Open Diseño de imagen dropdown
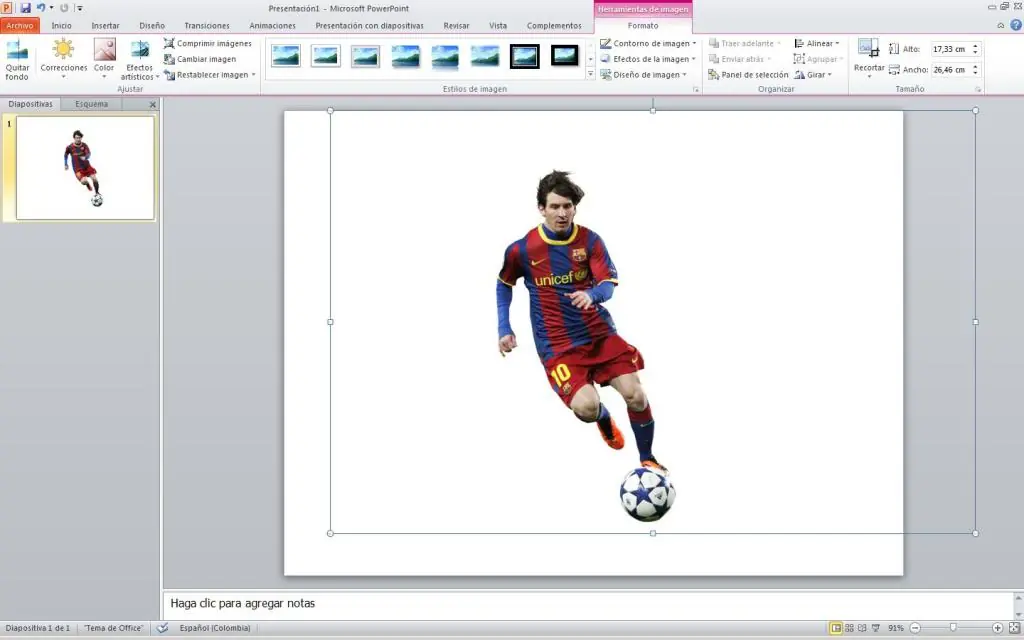This screenshot has height=640, width=1024. [644, 74]
